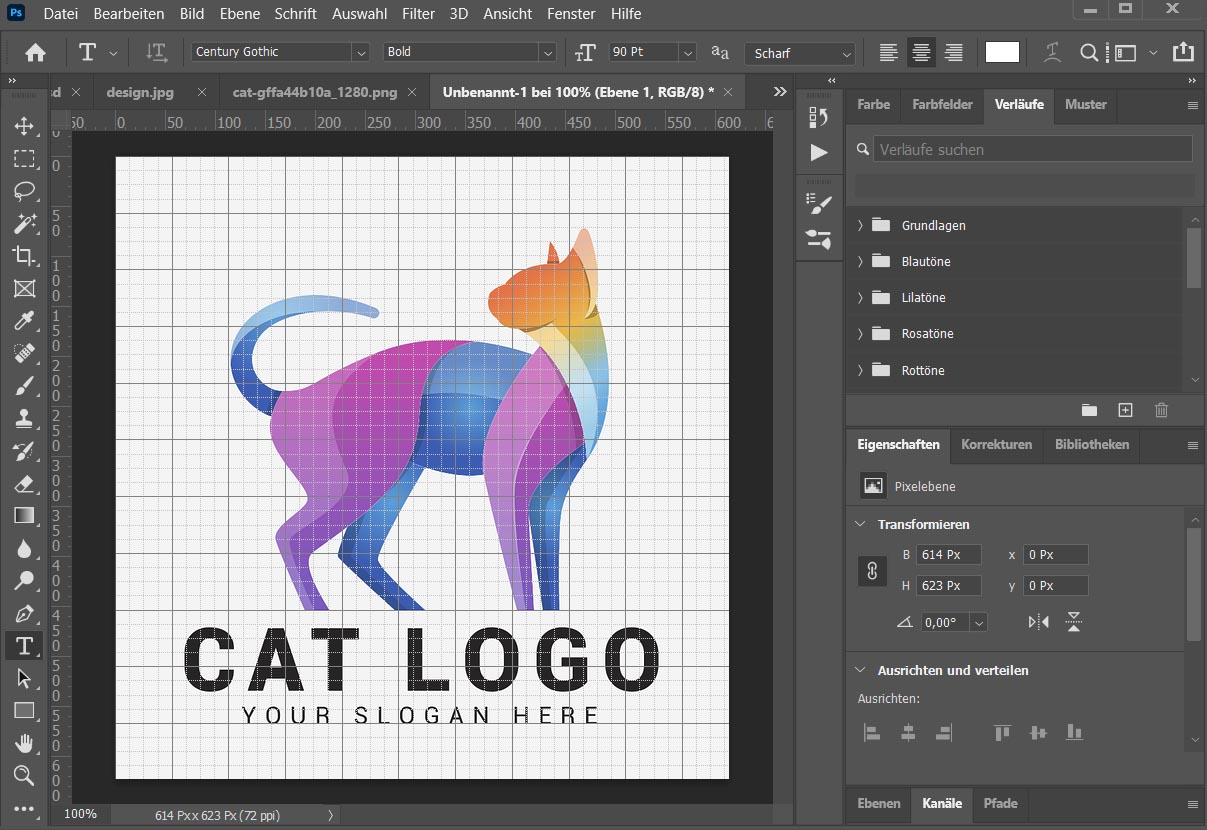Expand the Blautöne gradient folder

click(x=860, y=262)
